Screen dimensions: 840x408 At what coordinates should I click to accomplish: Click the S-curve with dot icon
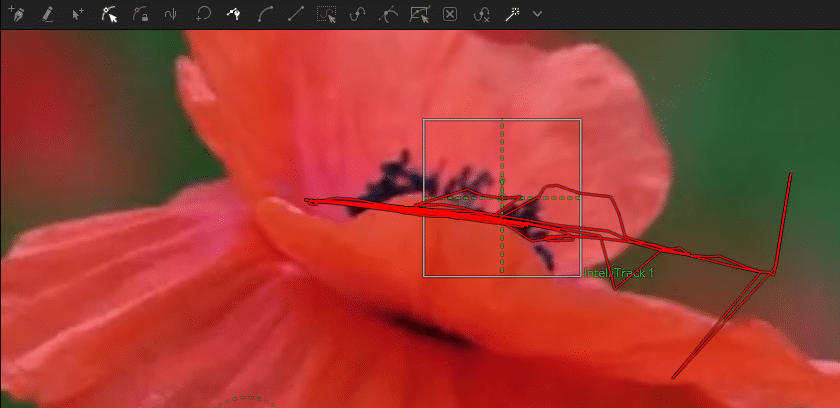click(x=357, y=14)
